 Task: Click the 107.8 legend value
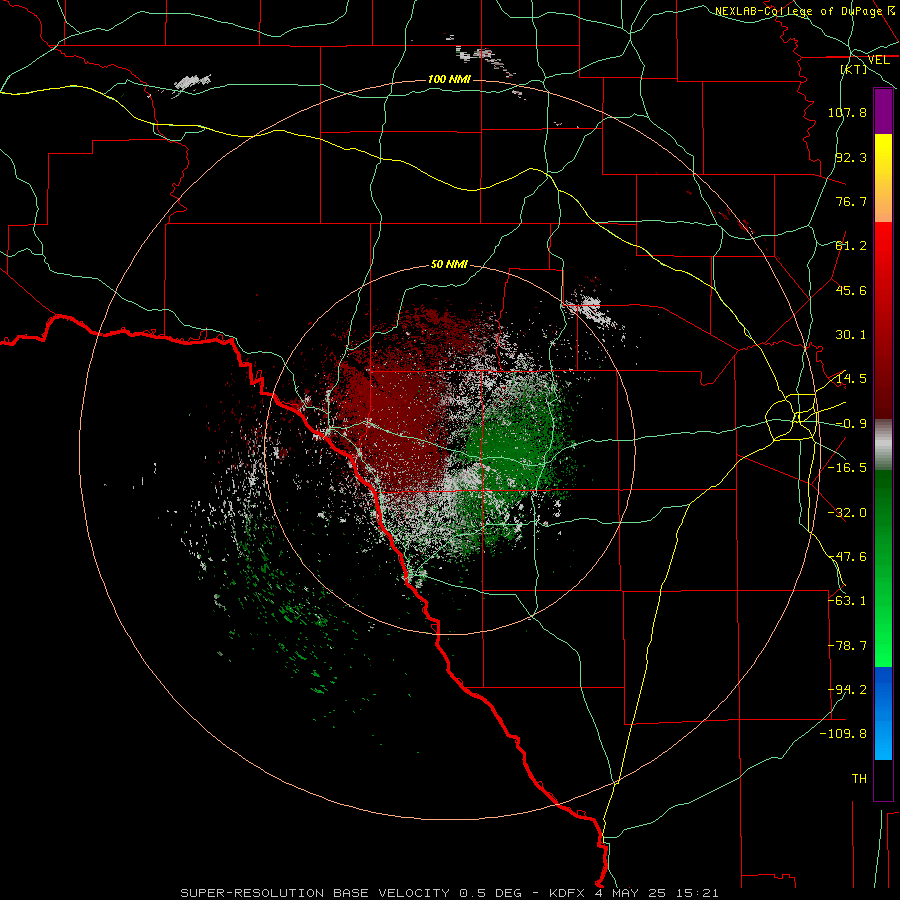847,112
